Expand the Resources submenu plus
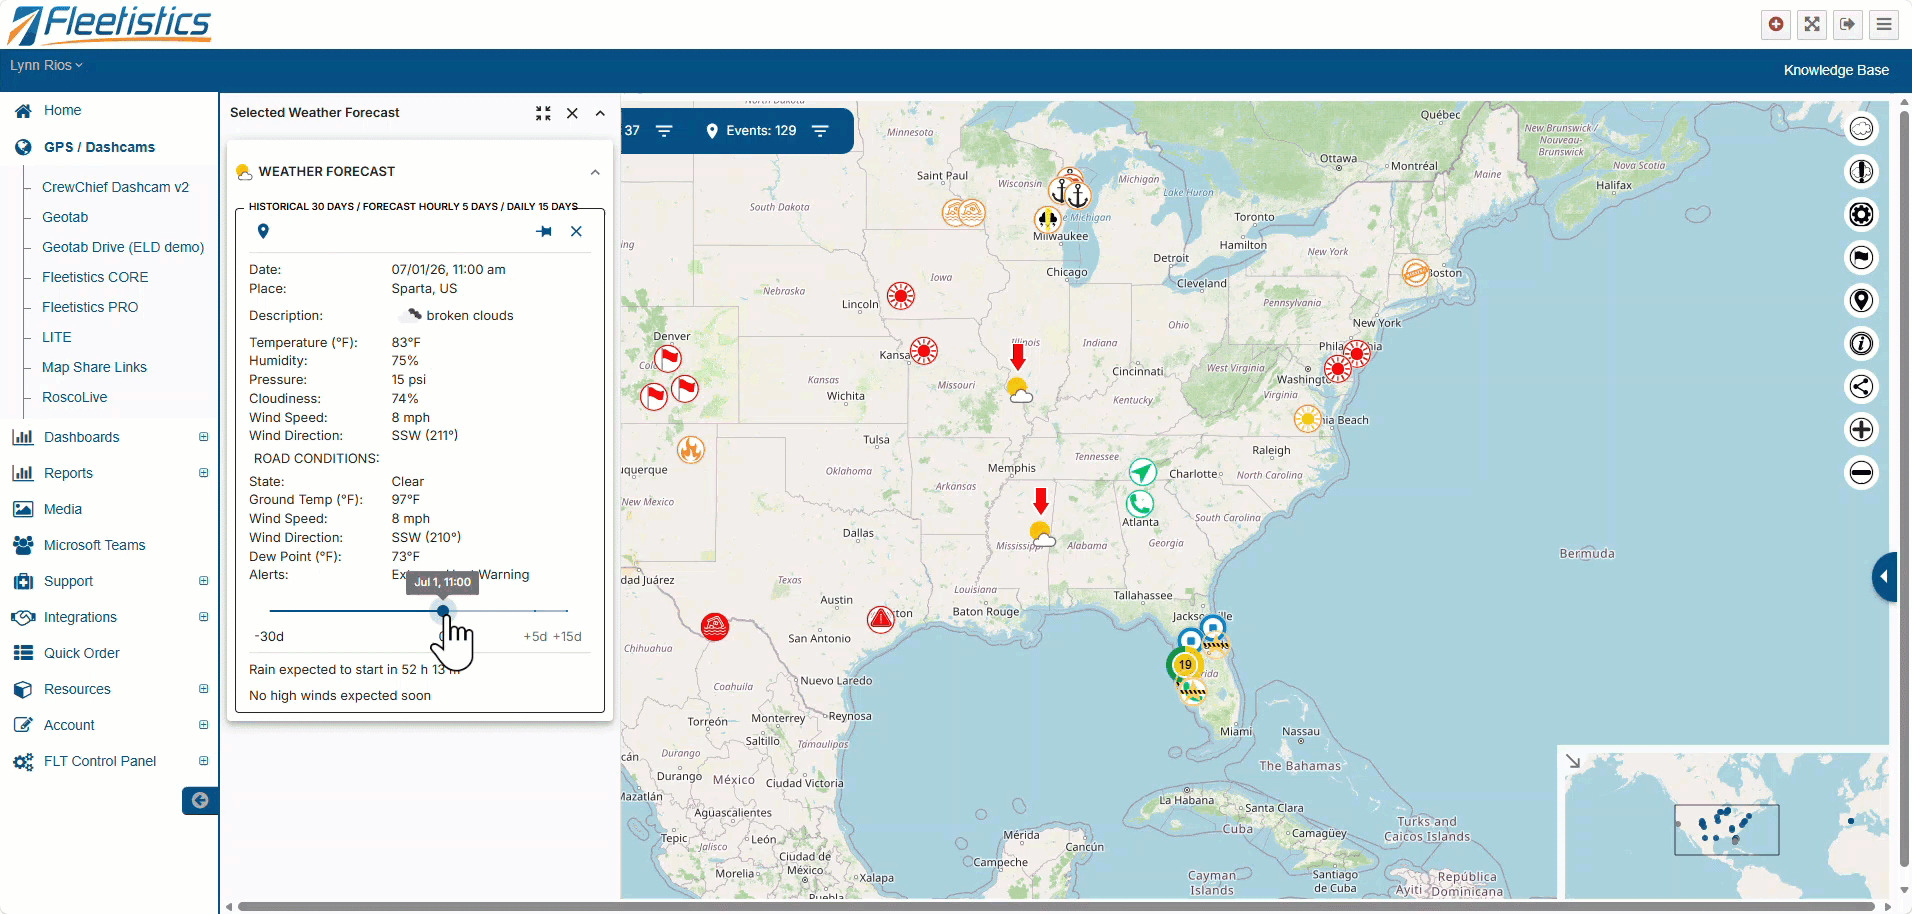 coord(204,689)
